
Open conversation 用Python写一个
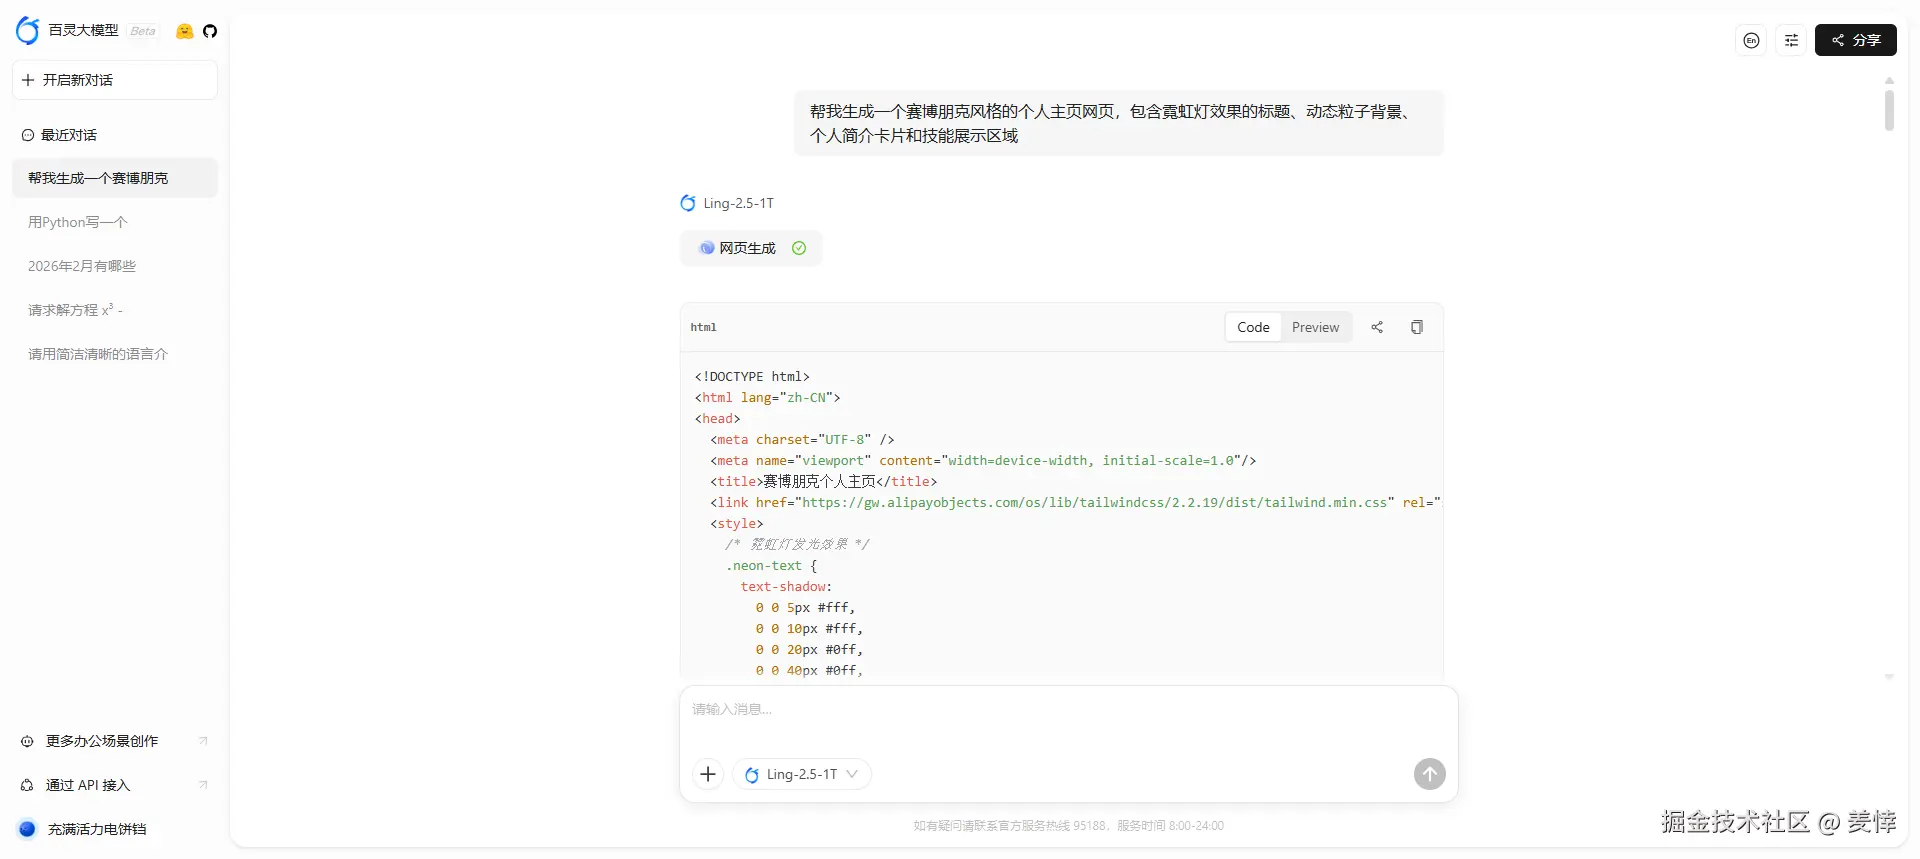click(115, 222)
